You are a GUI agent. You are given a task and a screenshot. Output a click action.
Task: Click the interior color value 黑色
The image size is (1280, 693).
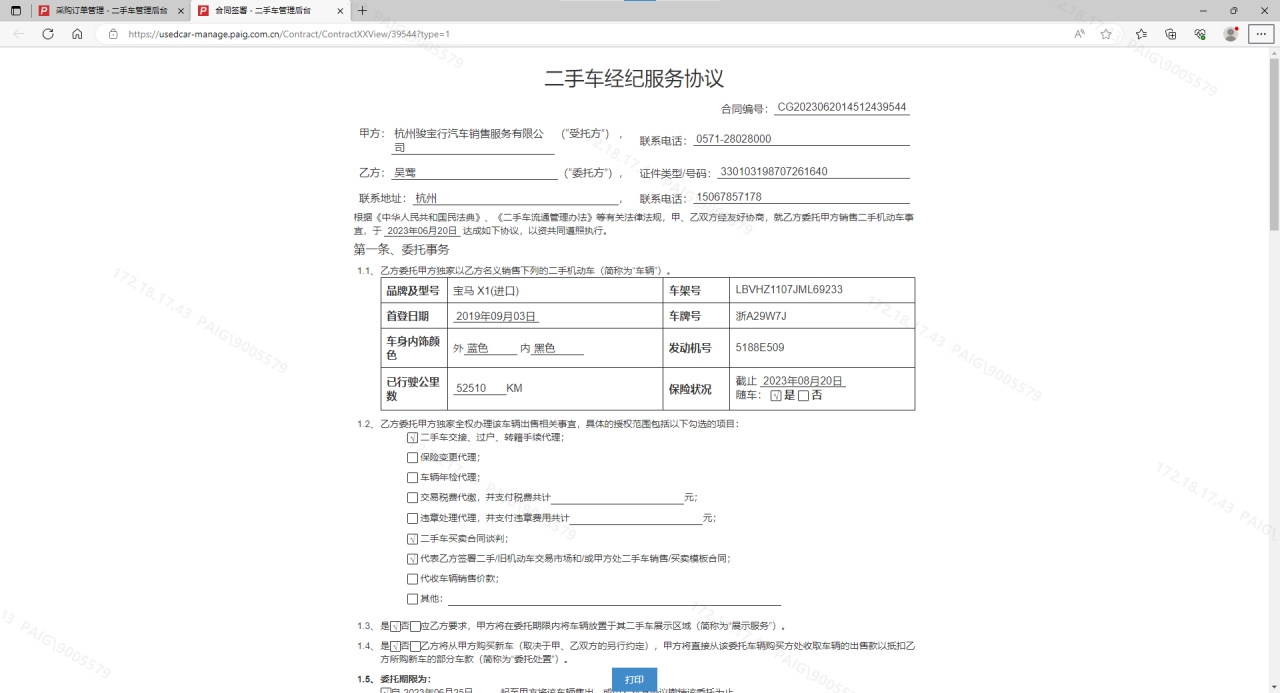[544, 348]
